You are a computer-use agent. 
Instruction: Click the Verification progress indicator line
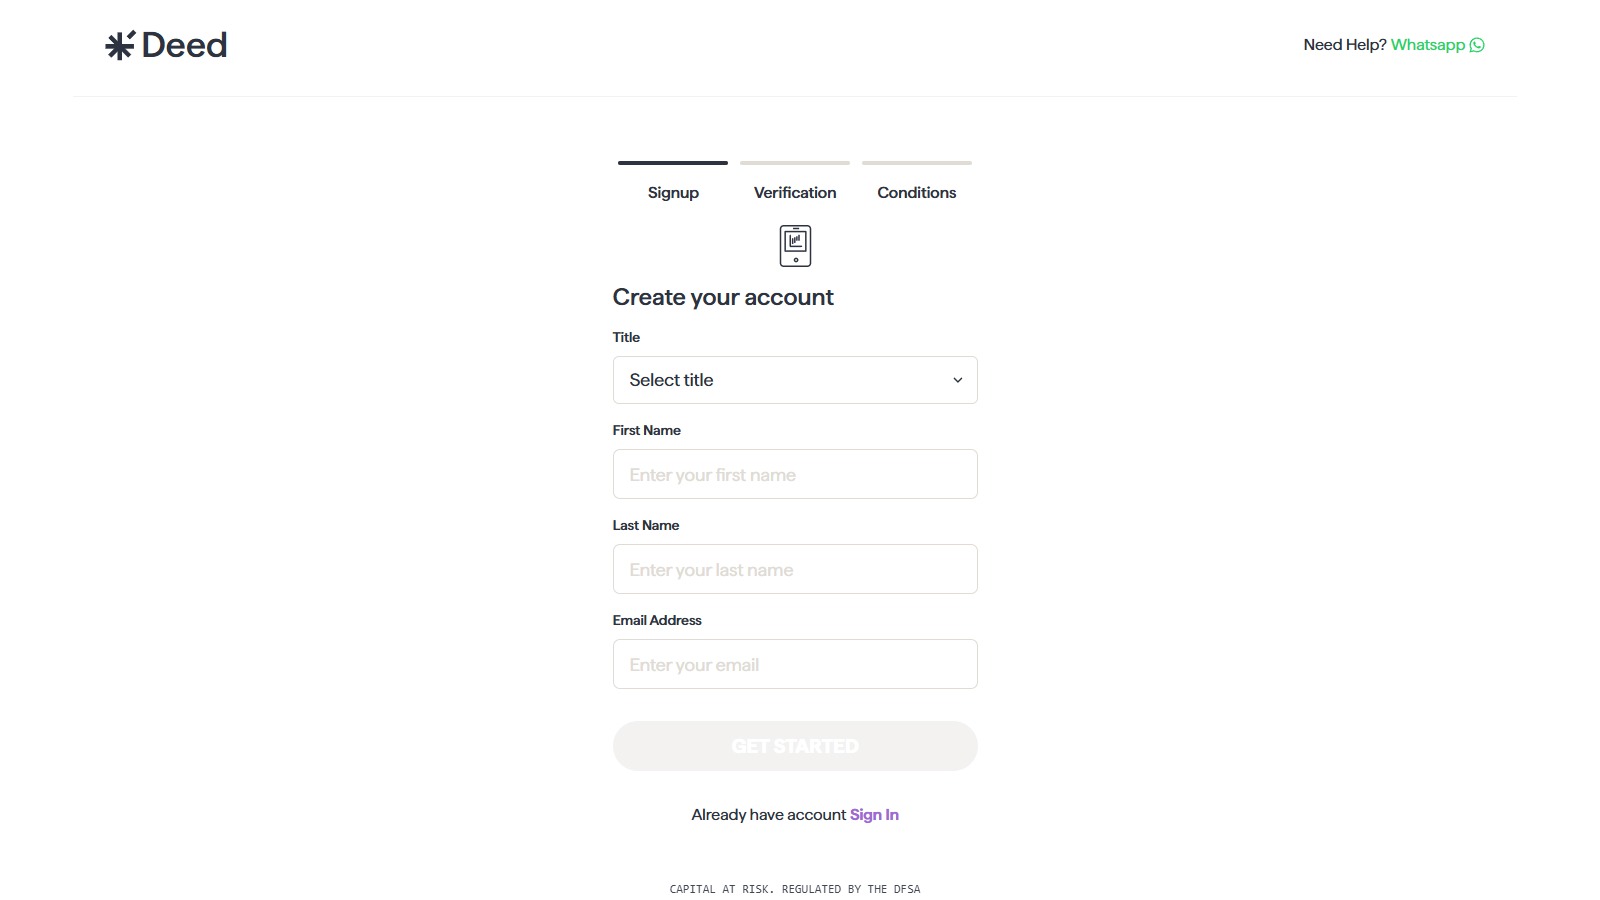click(x=794, y=161)
